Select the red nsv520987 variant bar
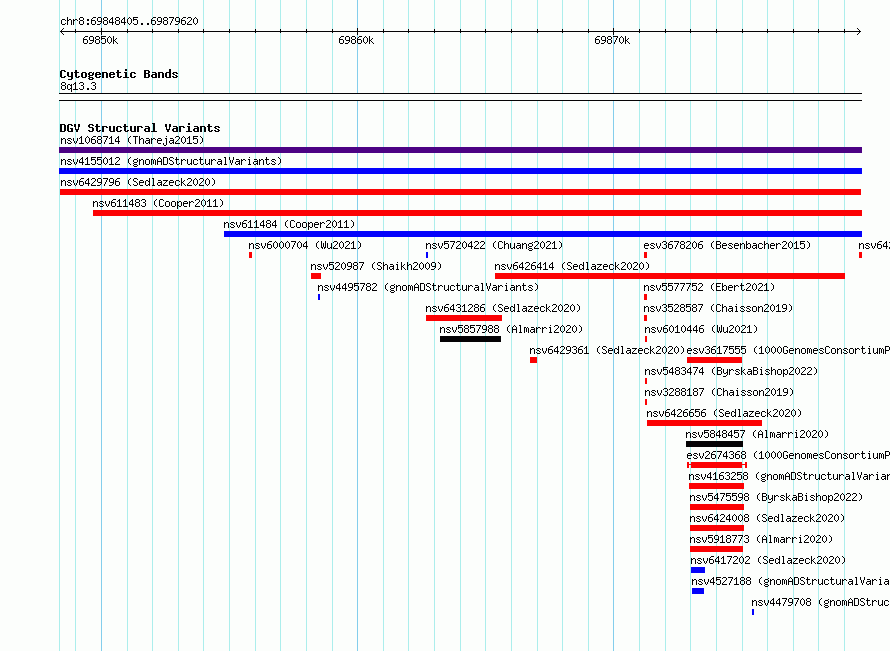The image size is (890, 651). 316,276
